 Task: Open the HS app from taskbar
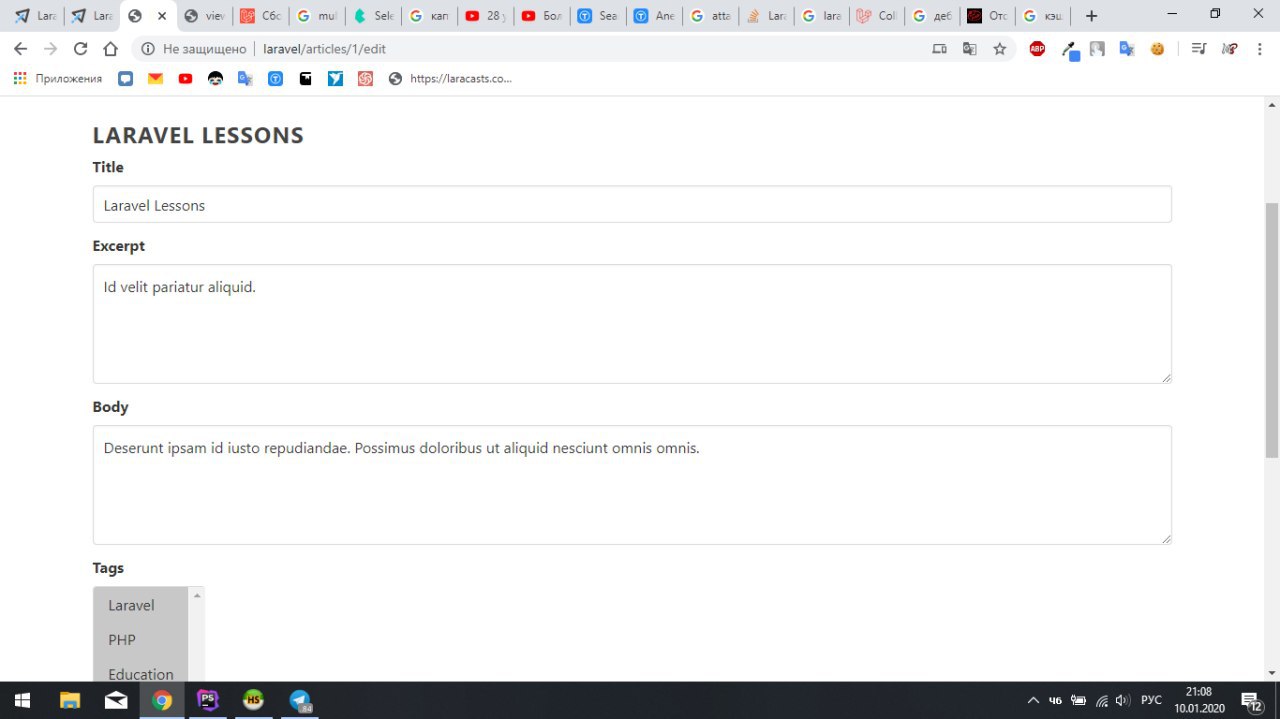[x=254, y=700]
